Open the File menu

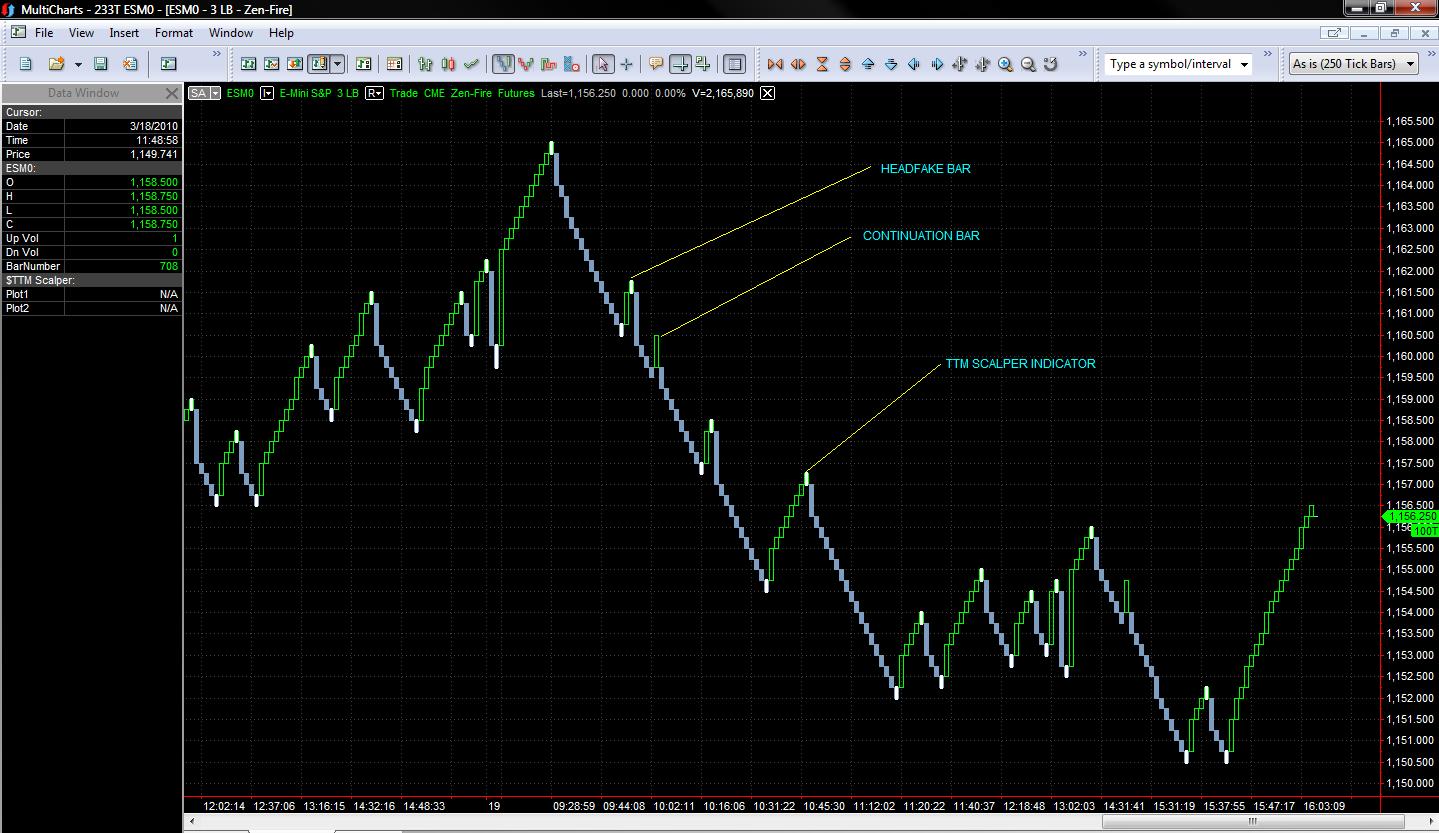tap(43, 33)
